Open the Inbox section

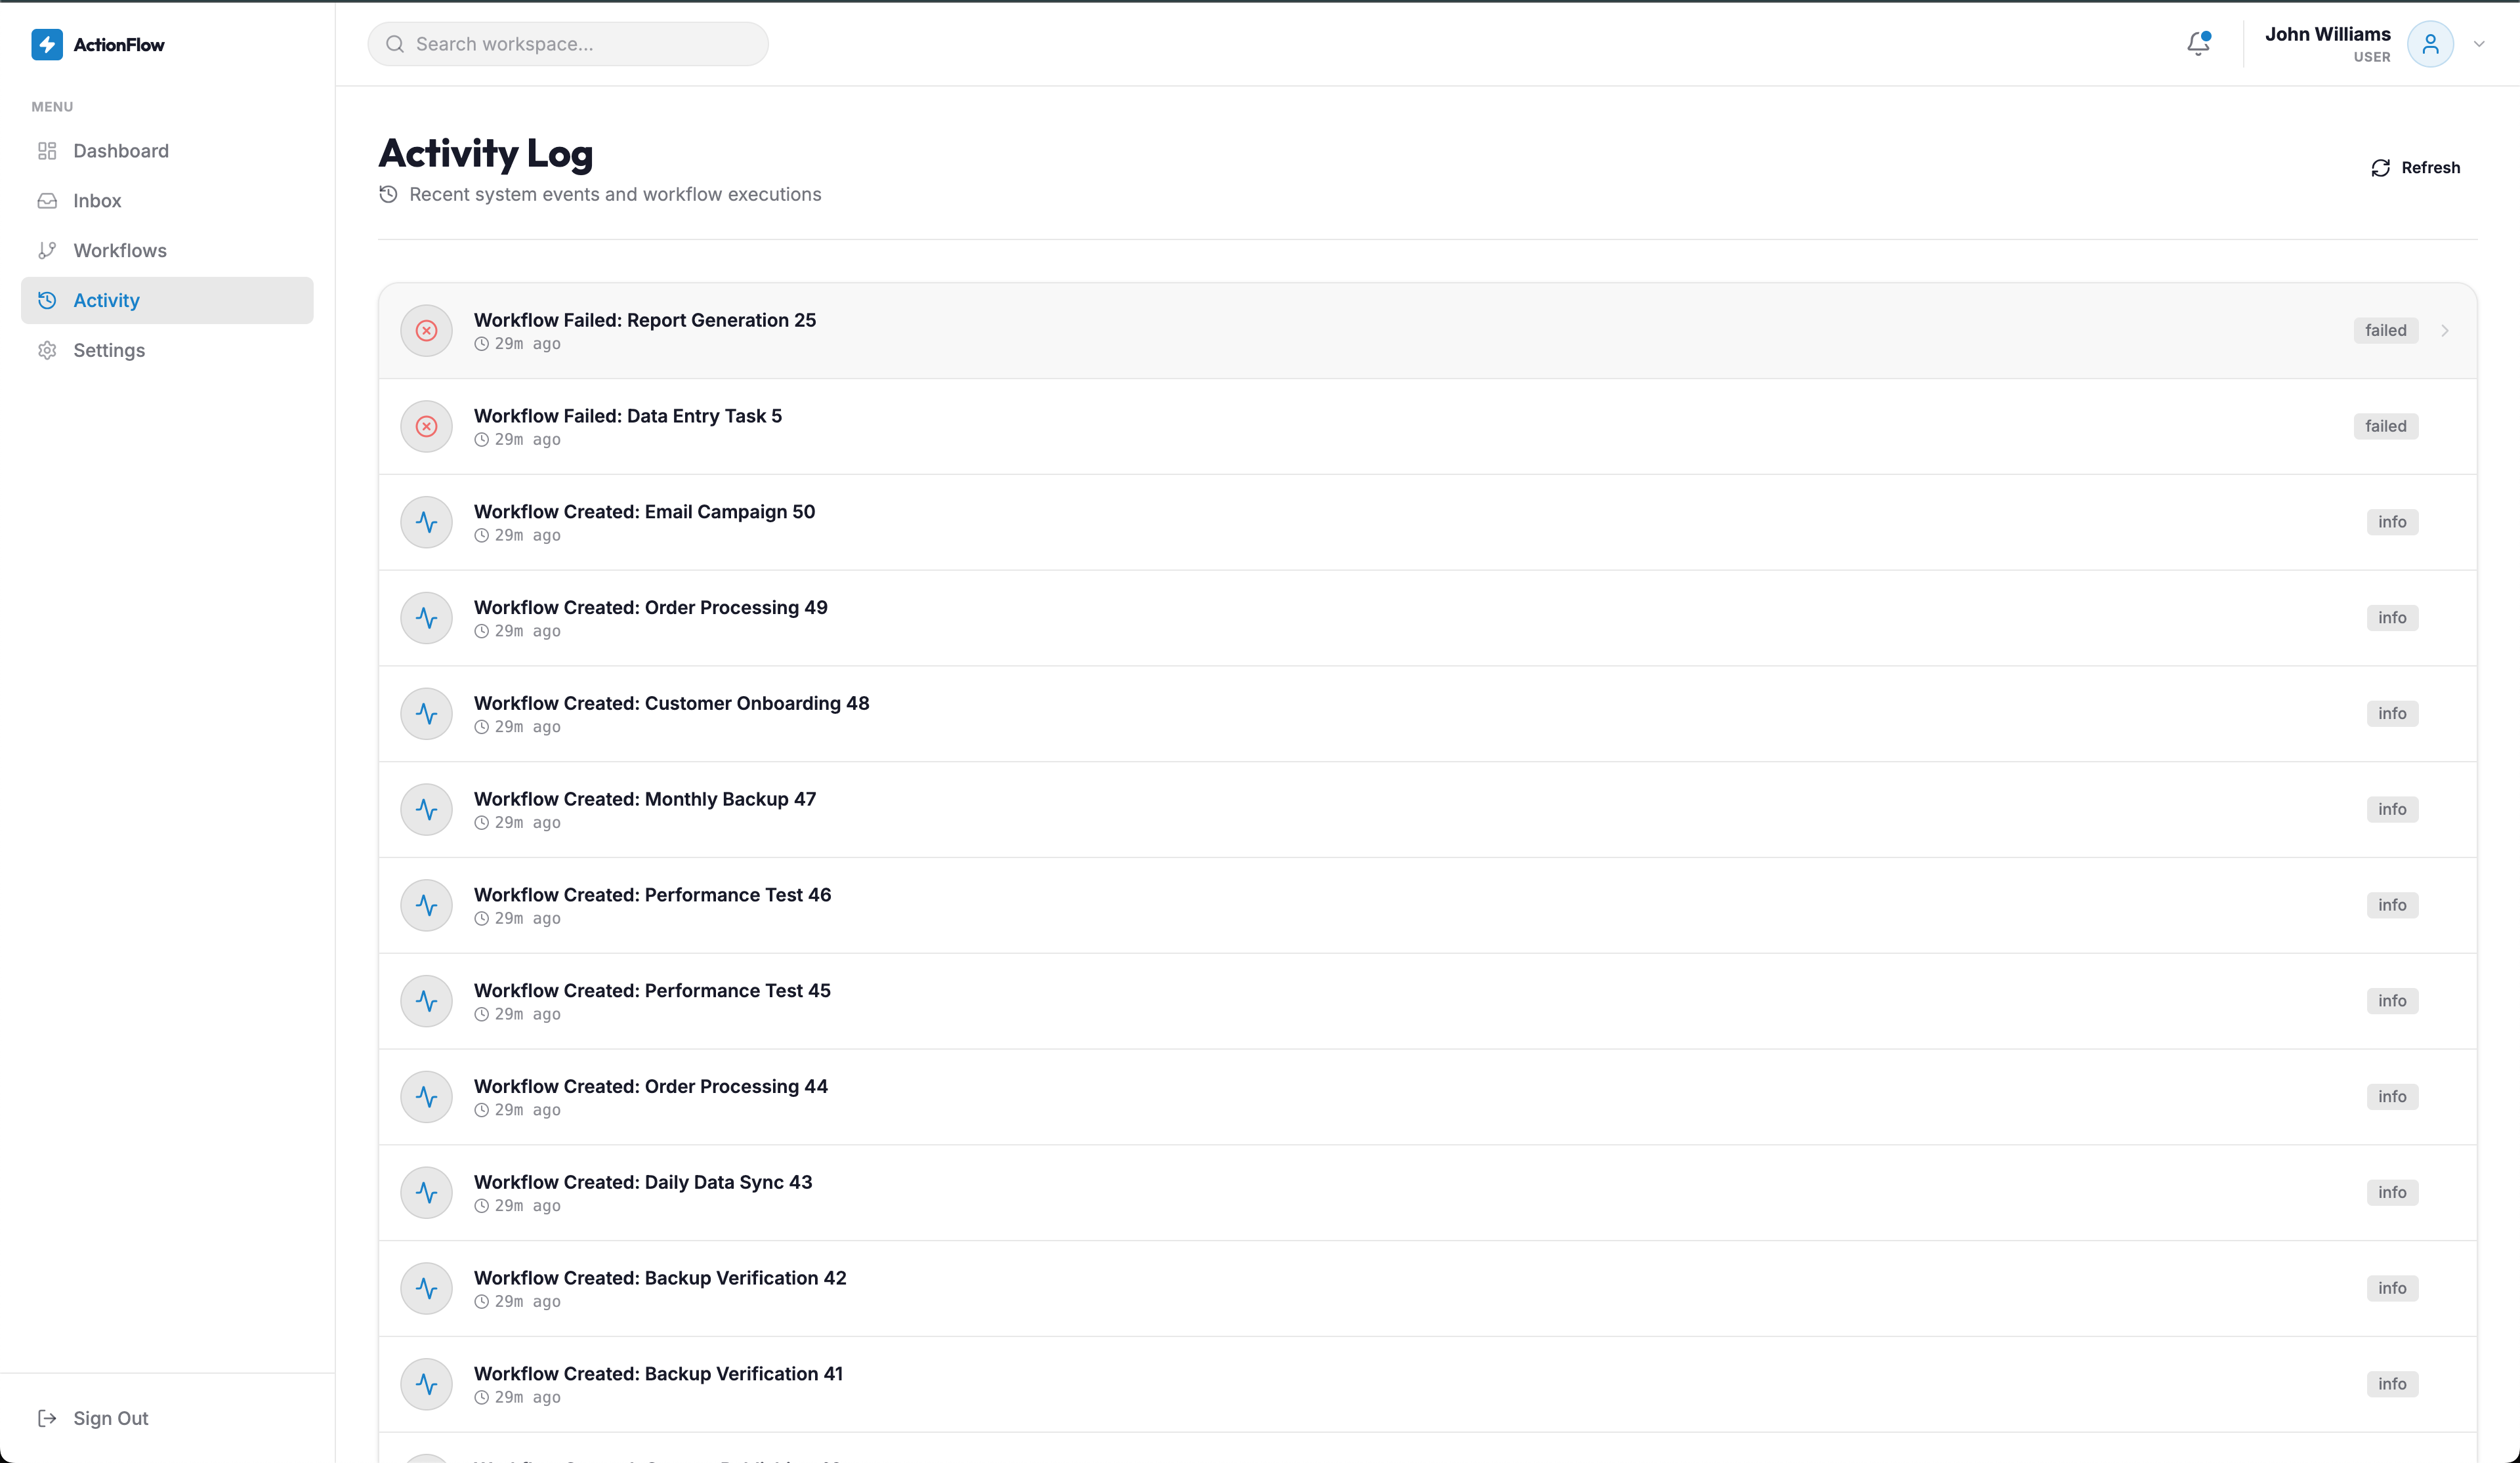pyautogui.click(x=97, y=200)
